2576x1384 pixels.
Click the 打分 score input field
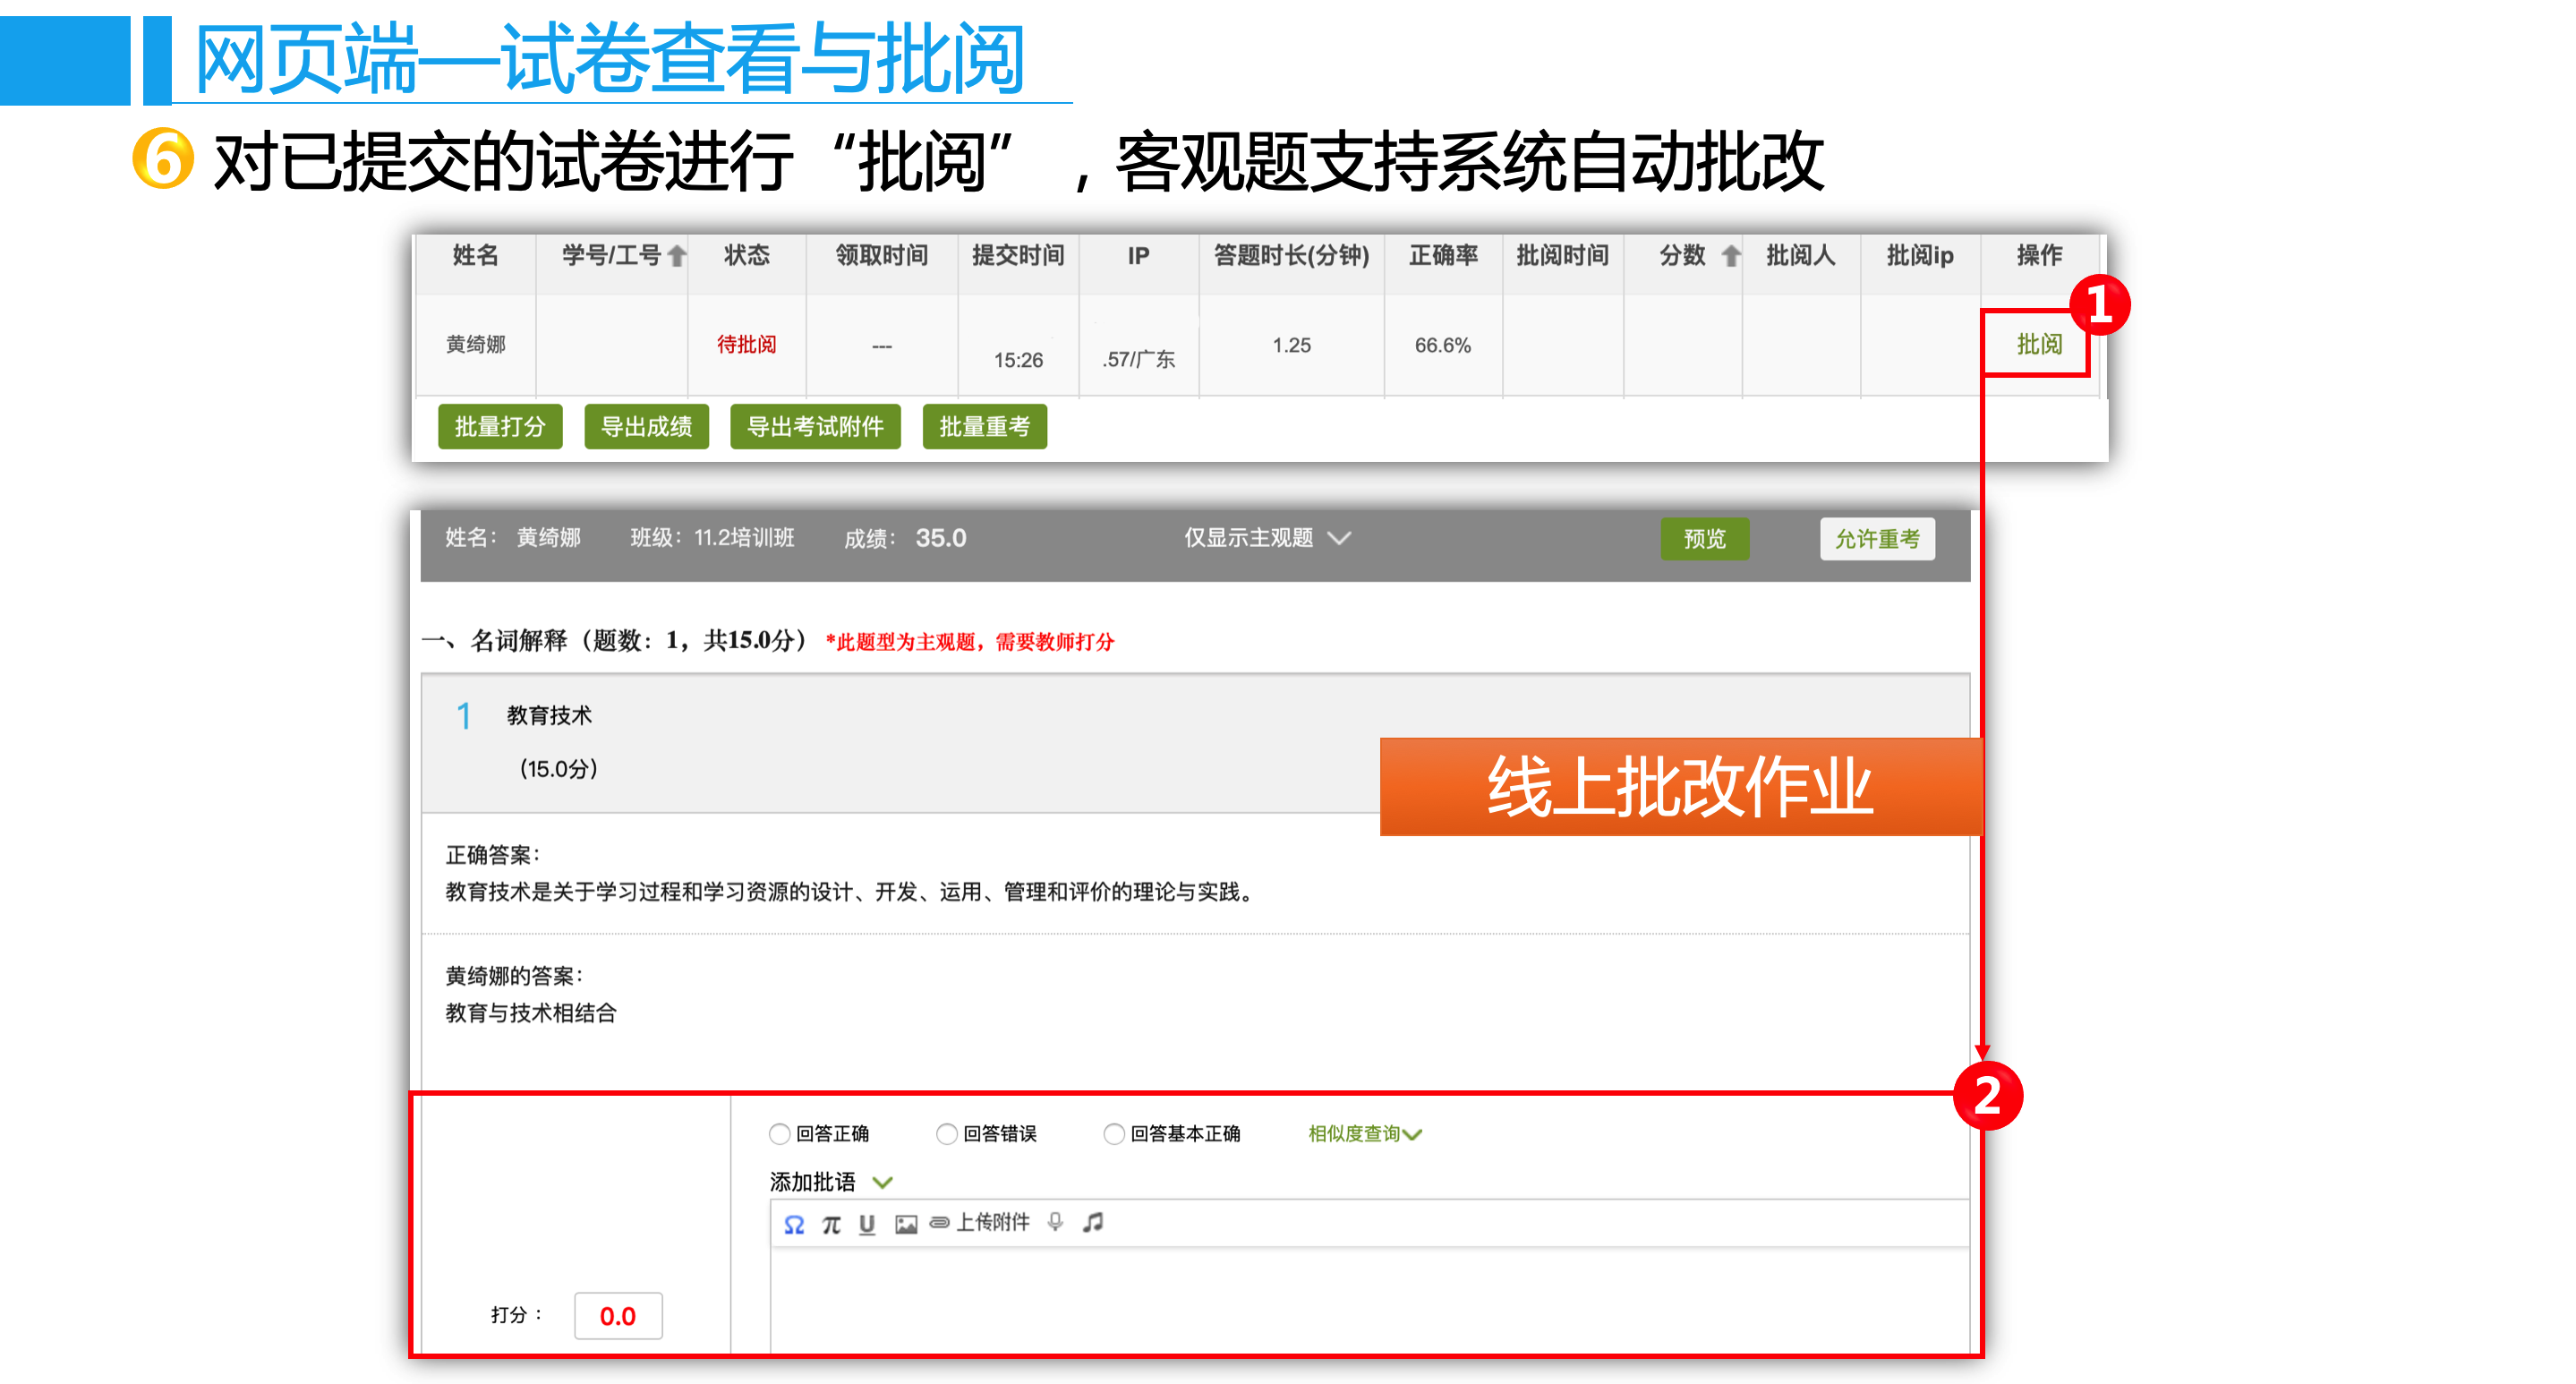click(x=618, y=1316)
